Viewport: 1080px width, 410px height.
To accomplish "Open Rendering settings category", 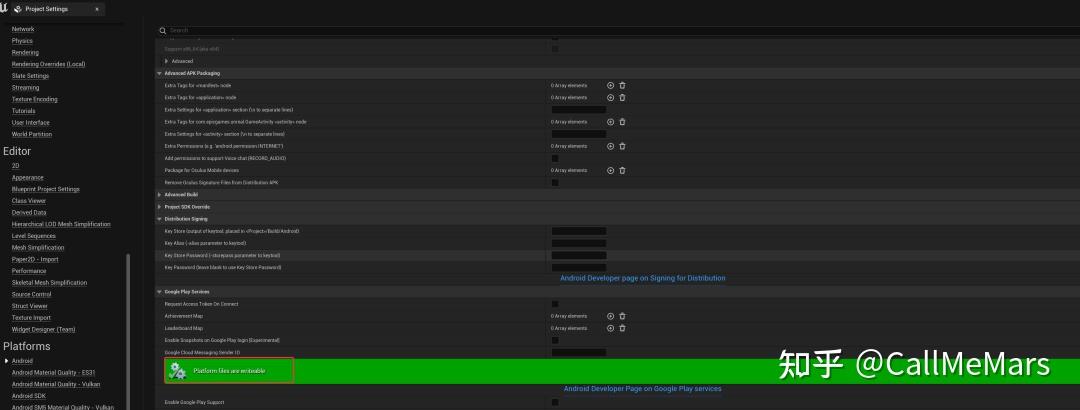I will click(x=25, y=52).
